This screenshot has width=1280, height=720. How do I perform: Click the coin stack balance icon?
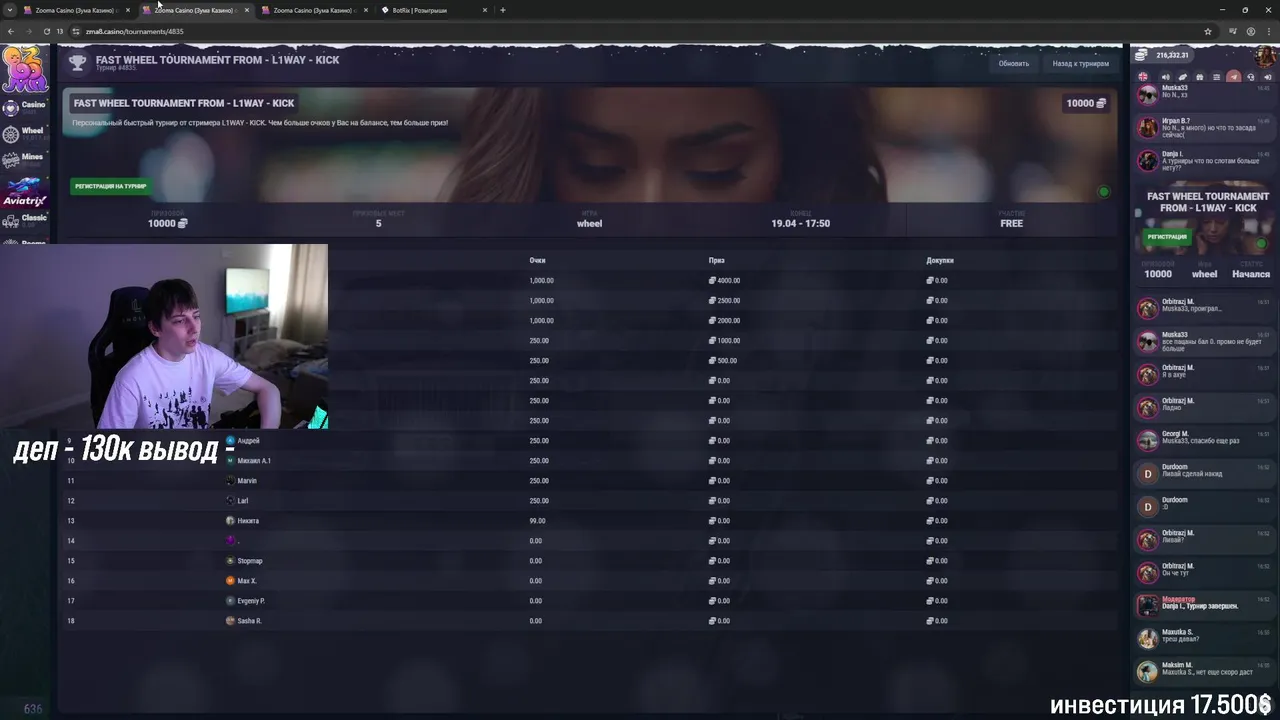point(1143,55)
